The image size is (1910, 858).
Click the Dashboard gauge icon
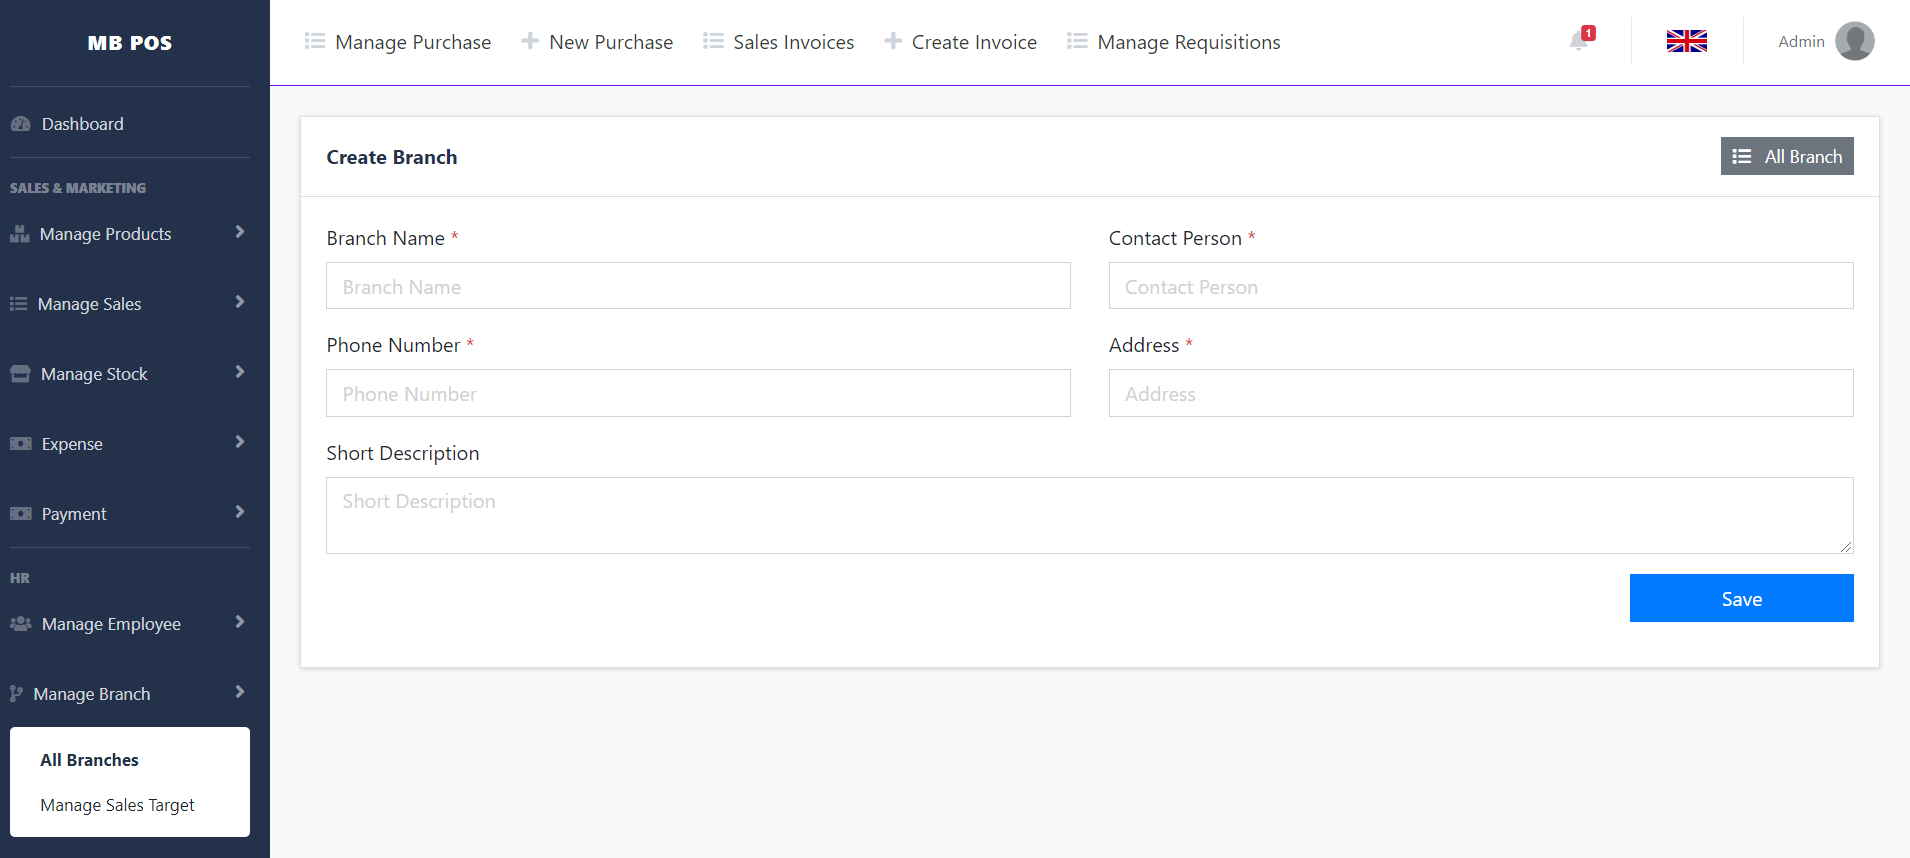pyautogui.click(x=20, y=124)
